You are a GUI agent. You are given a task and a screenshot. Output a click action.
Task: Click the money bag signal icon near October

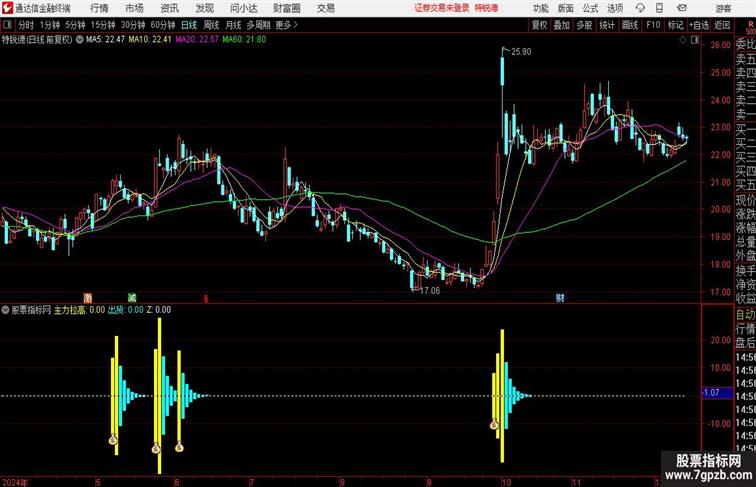click(x=494, y=425)
